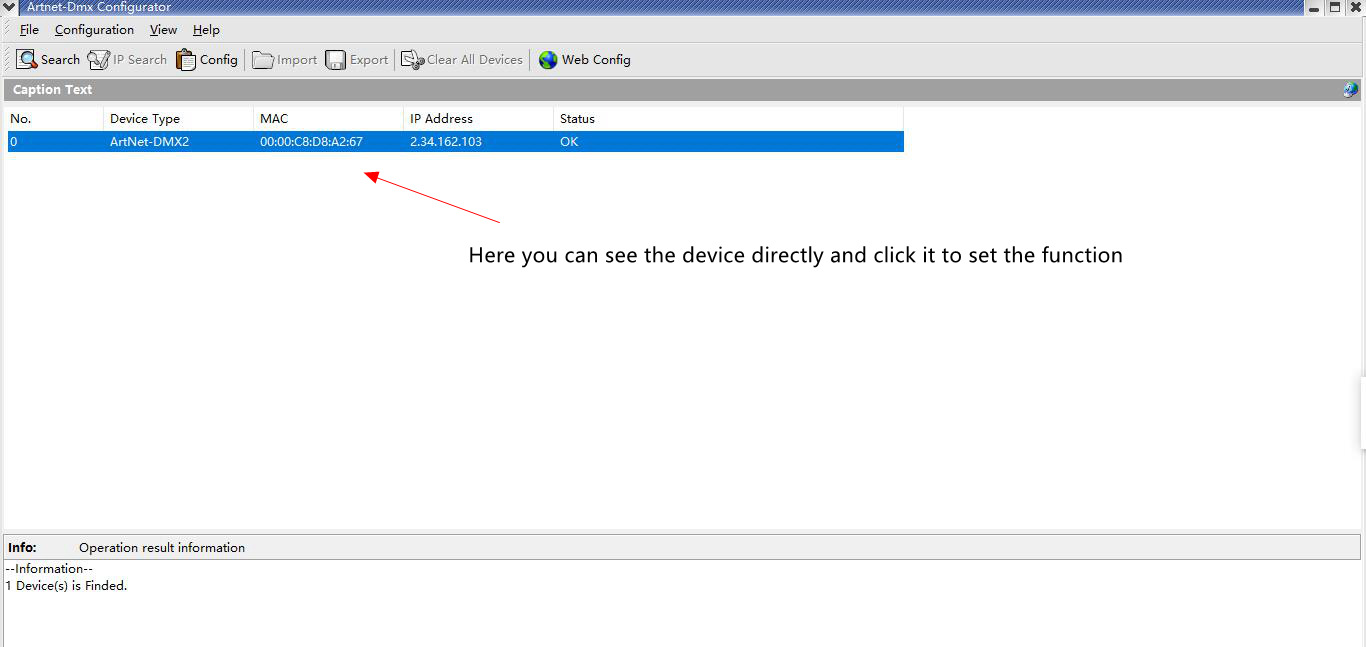This screenshot has width=1366, height=647.
Task: Open the View menu
Action: click(x=163, y=30)
